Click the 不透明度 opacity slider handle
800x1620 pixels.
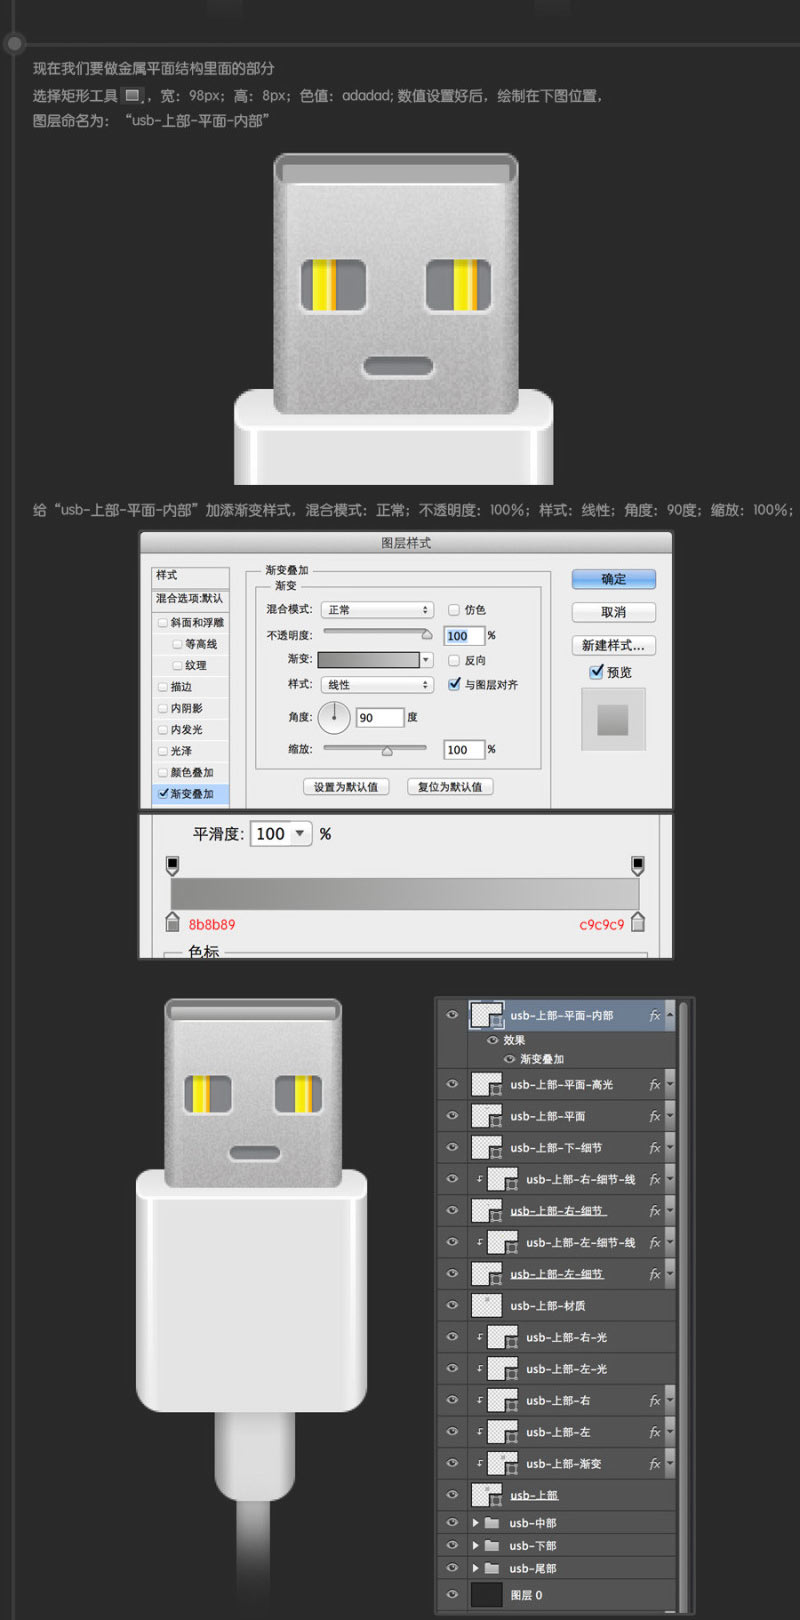click(427, 634)
